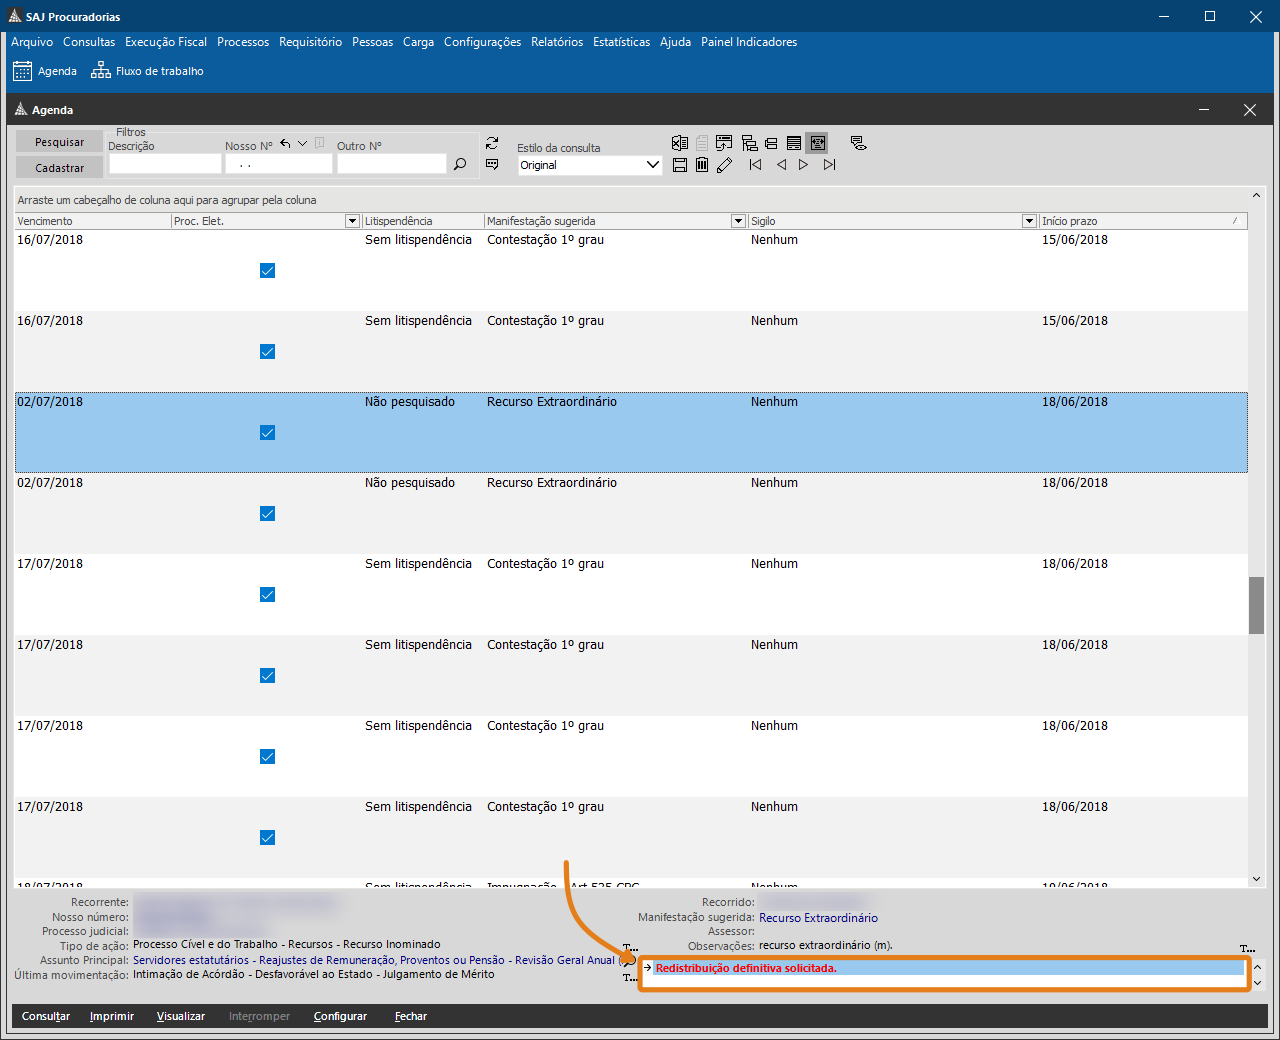Click the Nosso Nº input field
This screenshot has width=1280, height=1040.
click(278, 164)
